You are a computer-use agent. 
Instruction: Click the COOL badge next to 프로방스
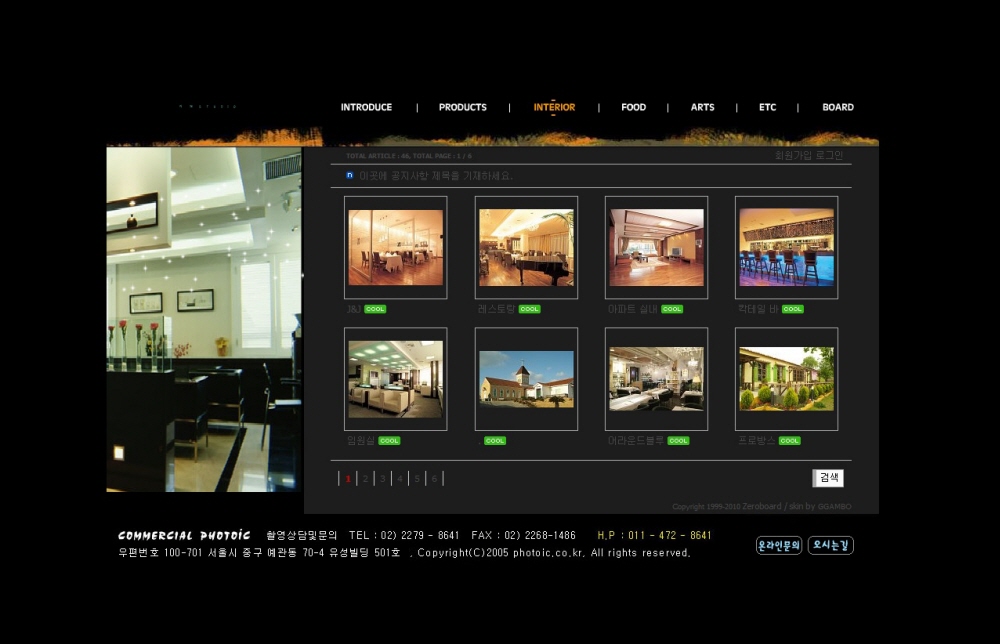tap(790, 441)
